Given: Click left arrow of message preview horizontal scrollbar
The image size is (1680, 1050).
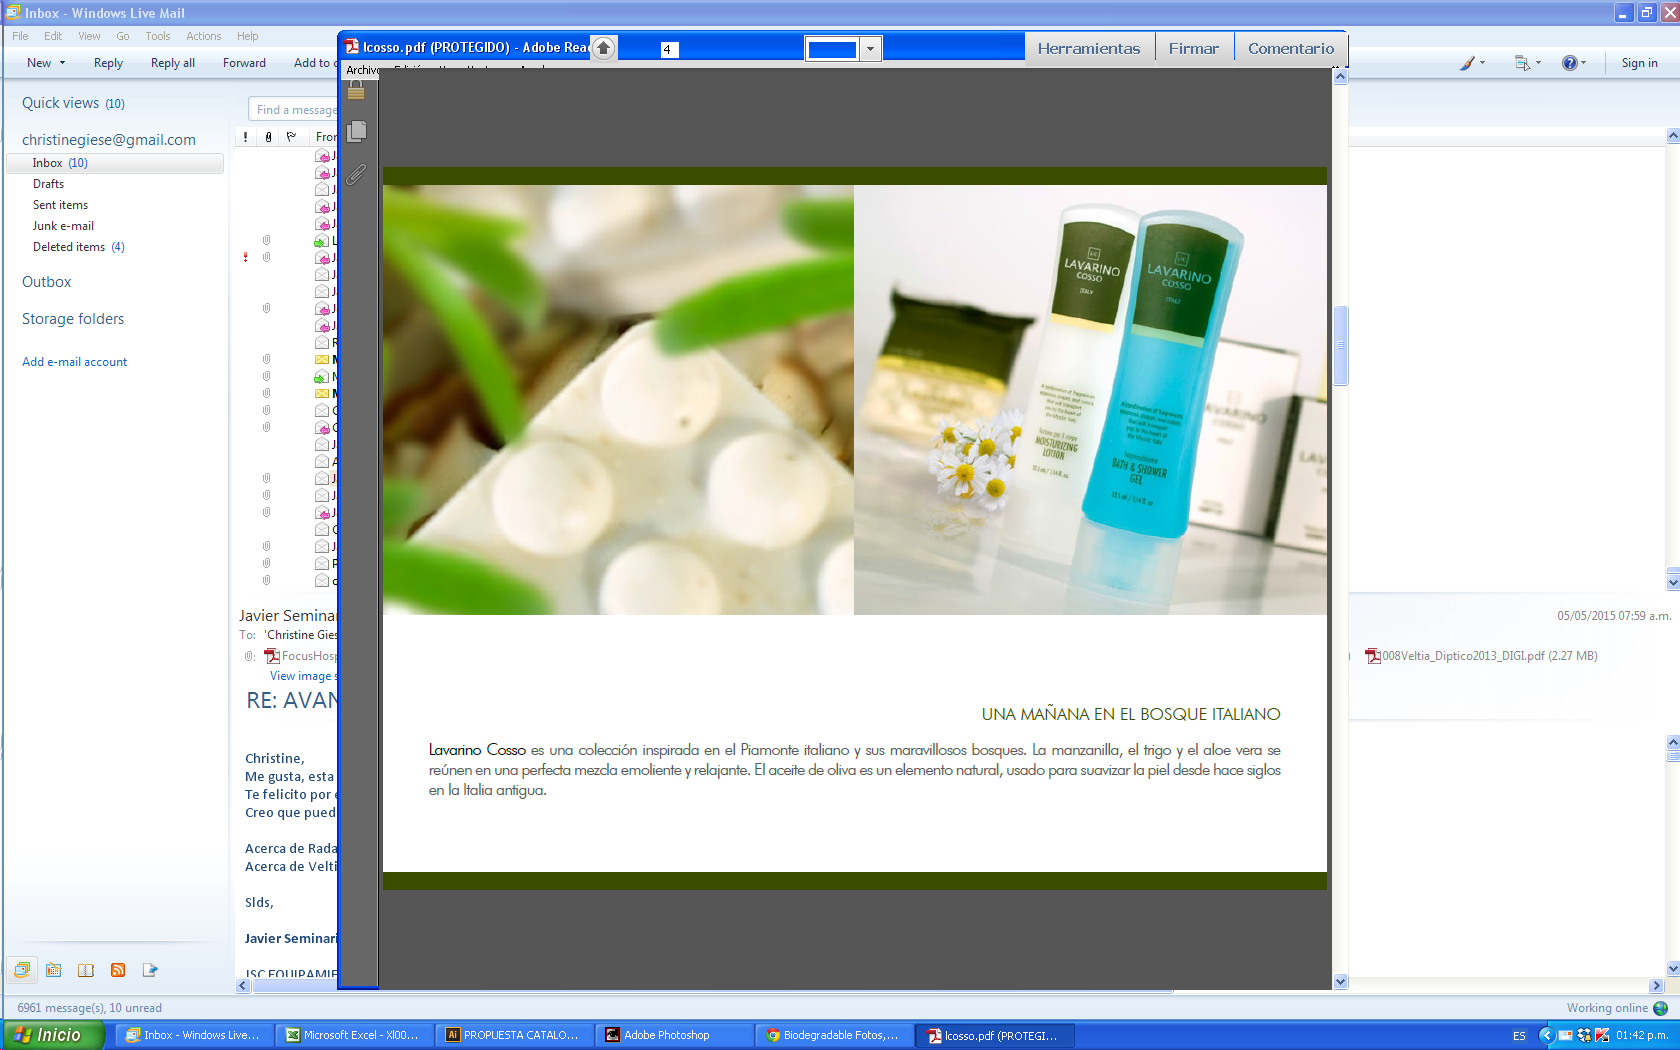Looking at the screenshot, I should click(242, 985).
